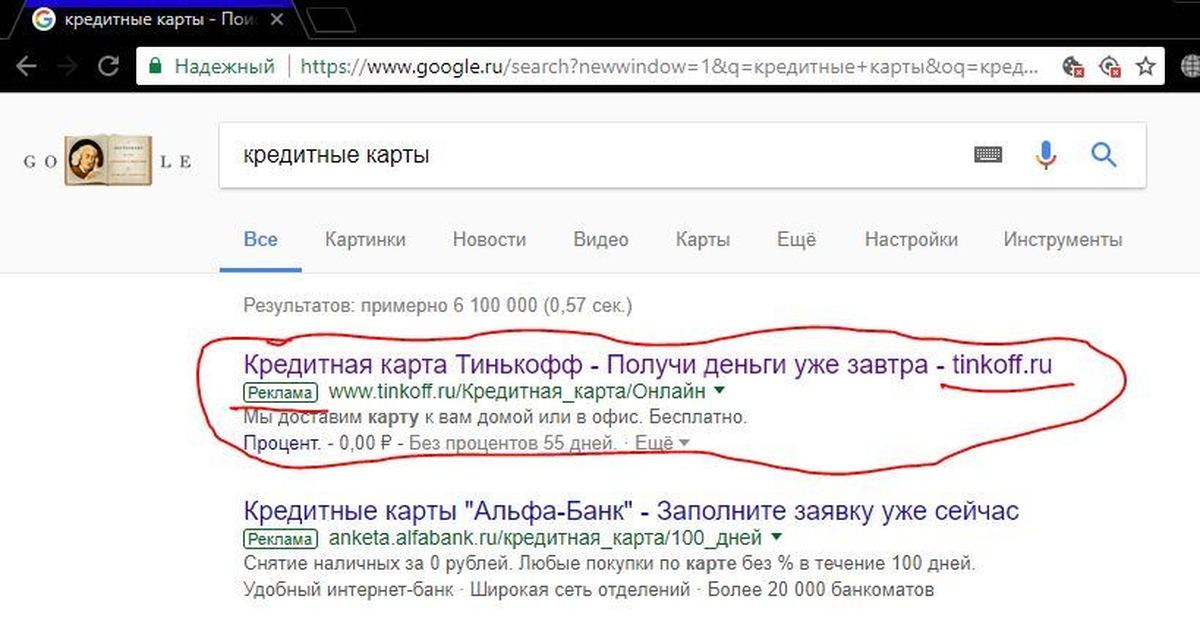Switch to the Новости results tab

(x=489, y=240)
